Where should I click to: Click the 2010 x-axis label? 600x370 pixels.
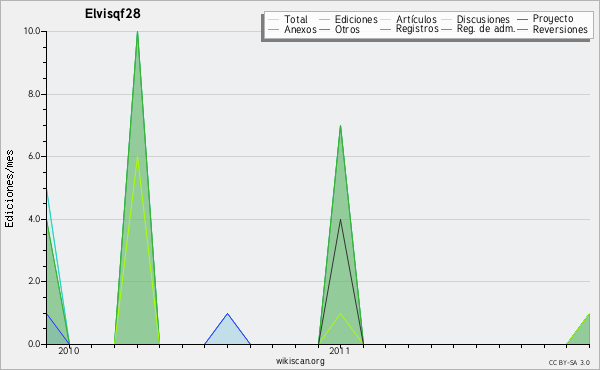click(x=69, y=351)
